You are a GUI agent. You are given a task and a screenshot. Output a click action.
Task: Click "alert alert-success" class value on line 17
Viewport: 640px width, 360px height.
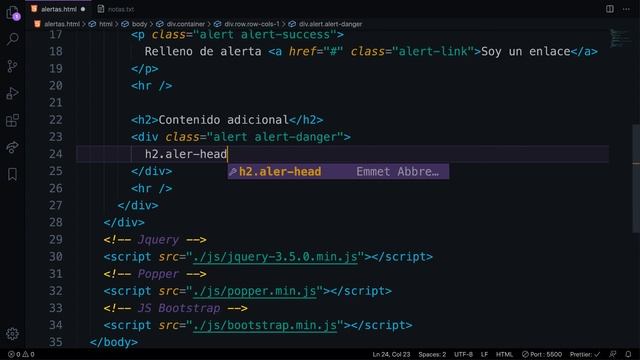pos(264,35)
